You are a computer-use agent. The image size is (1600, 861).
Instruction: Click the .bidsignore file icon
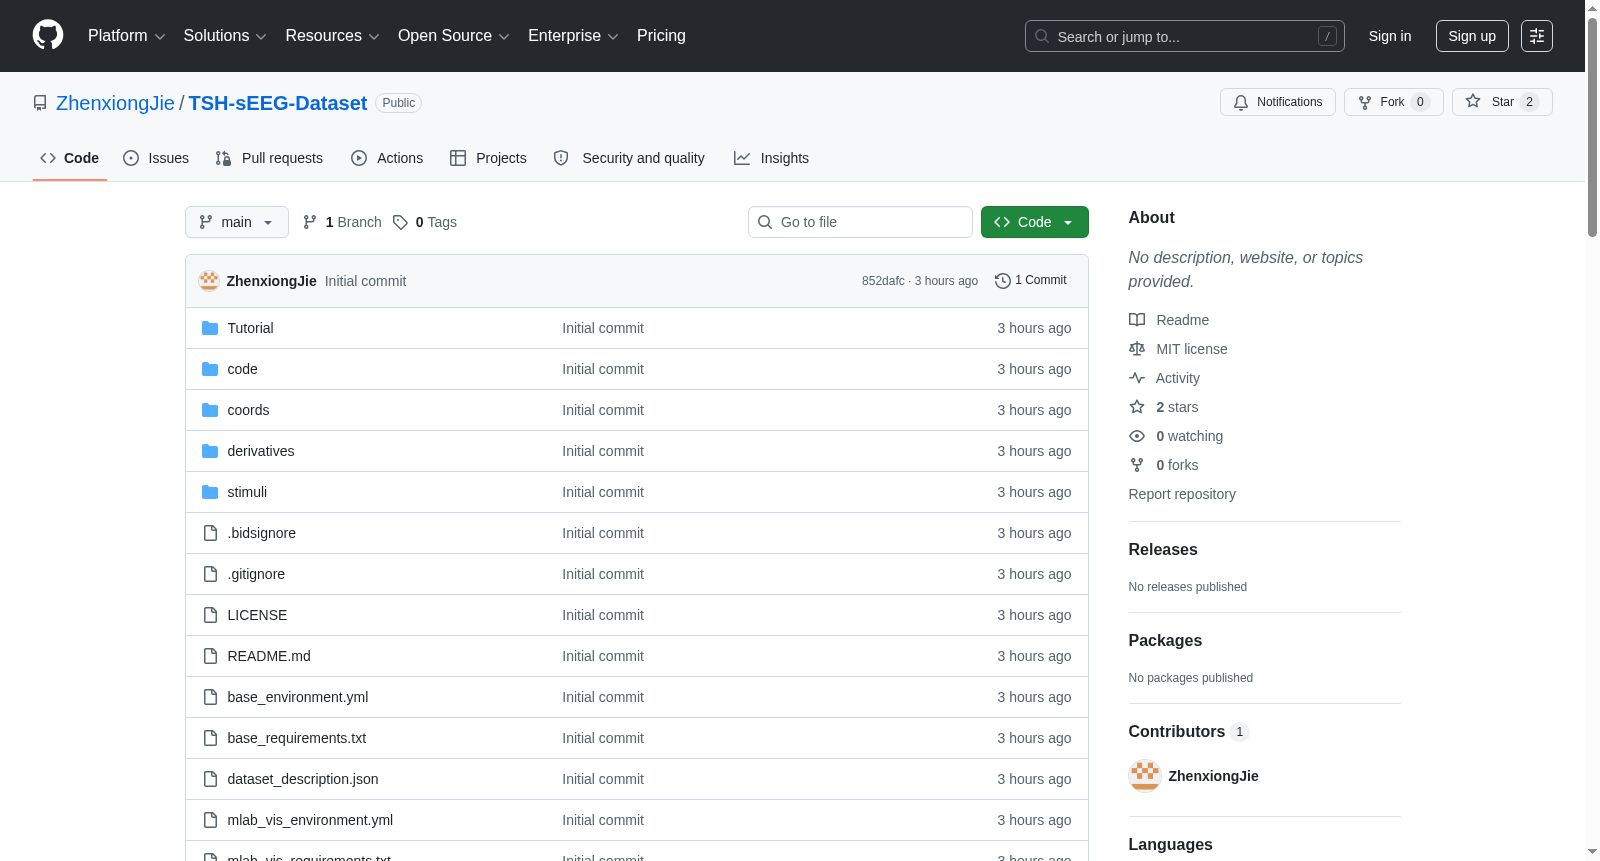point(210,533)
